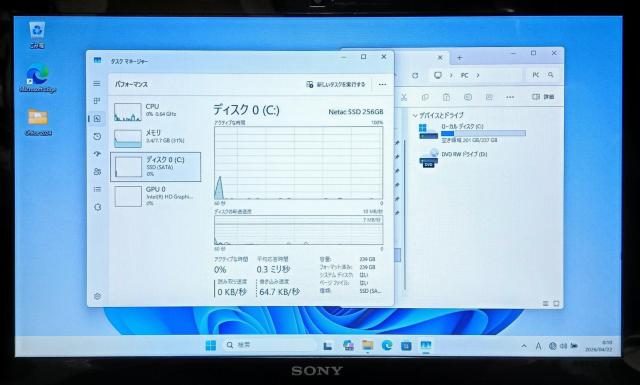Image resolution: width=640 pixels, height=385 pixels.
Task: Click the Paste icon in Explorer toolbar
Action: [447, 97]
